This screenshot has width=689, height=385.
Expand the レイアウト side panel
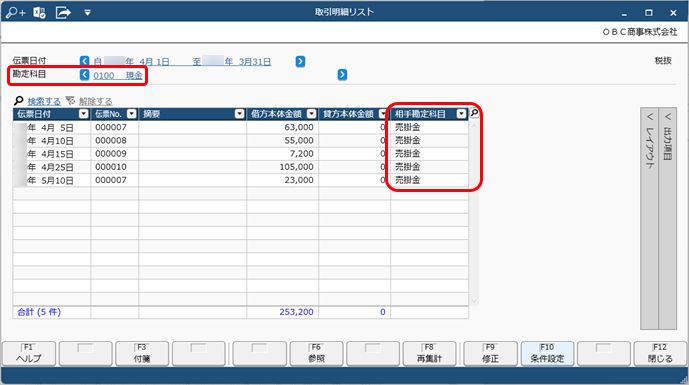[649, 218]
